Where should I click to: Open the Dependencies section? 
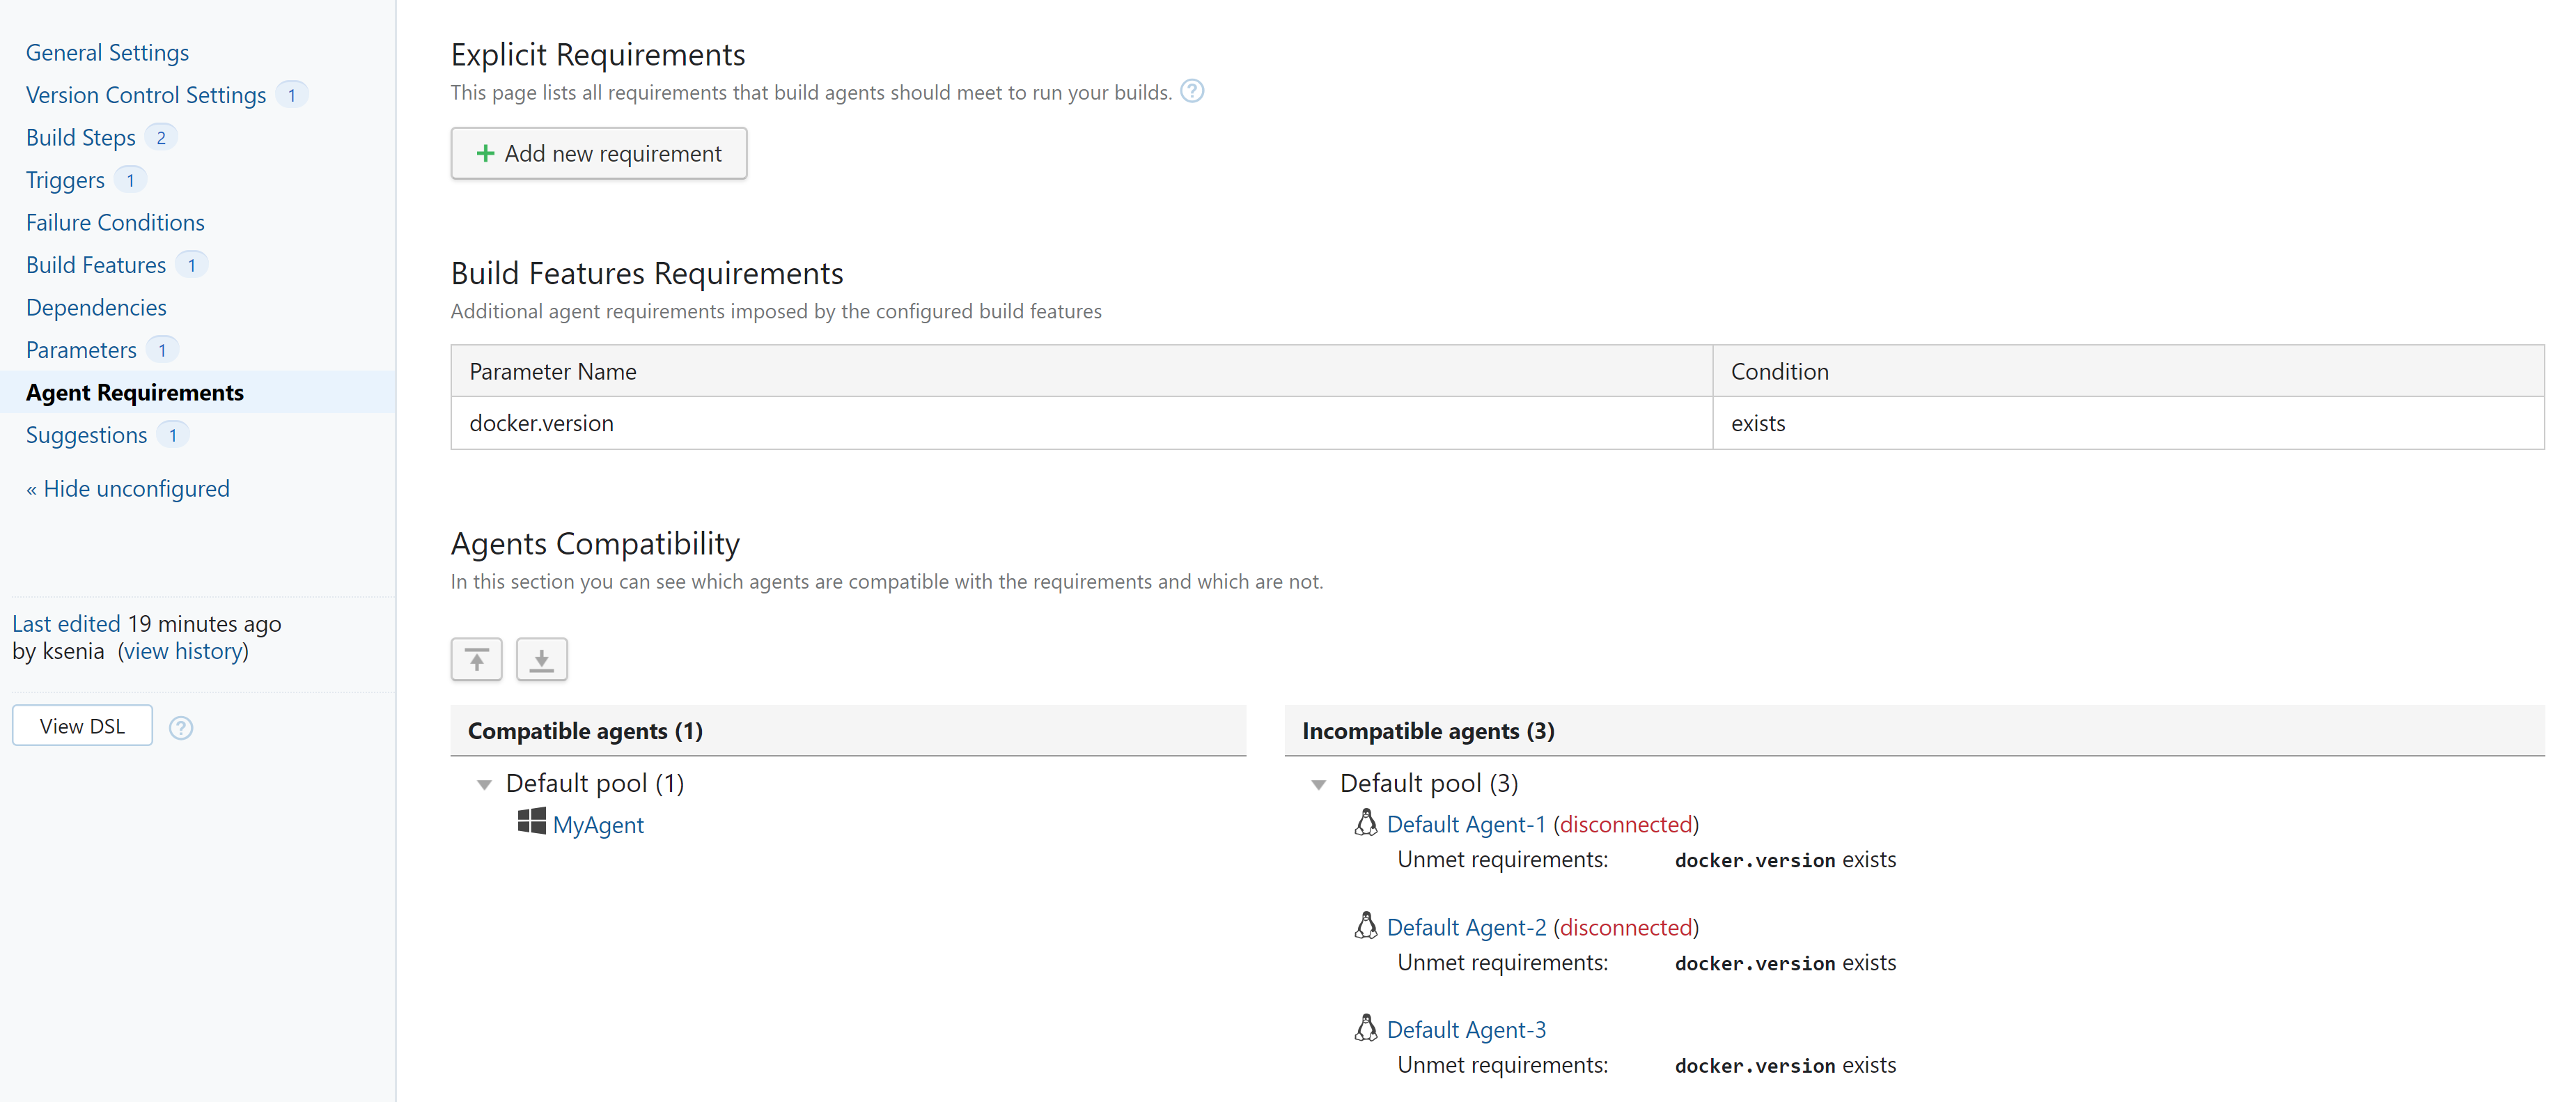[96, 307]
